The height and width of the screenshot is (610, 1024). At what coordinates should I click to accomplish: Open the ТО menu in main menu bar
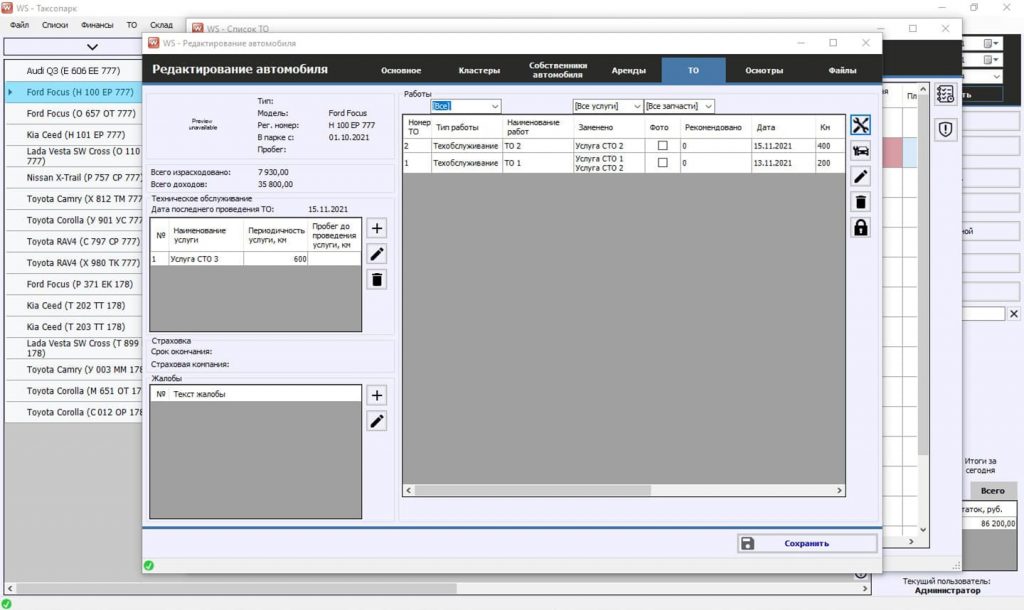point(132,25)
